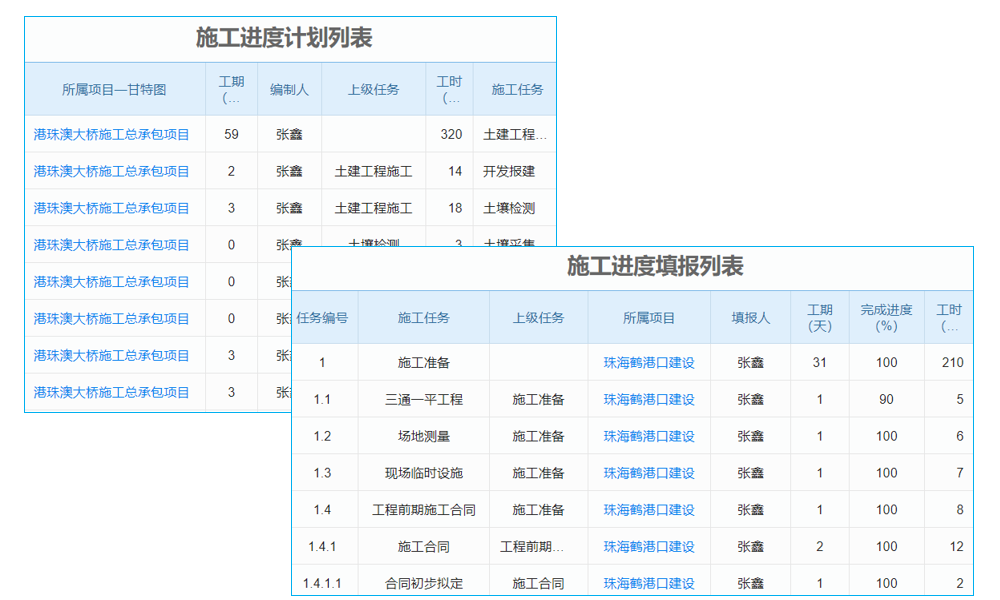The width and height of the screenshot is (1000, 600).
Task: Open 珠海鹤港口建设 link in row 1.1
Action: pos(647,399)
